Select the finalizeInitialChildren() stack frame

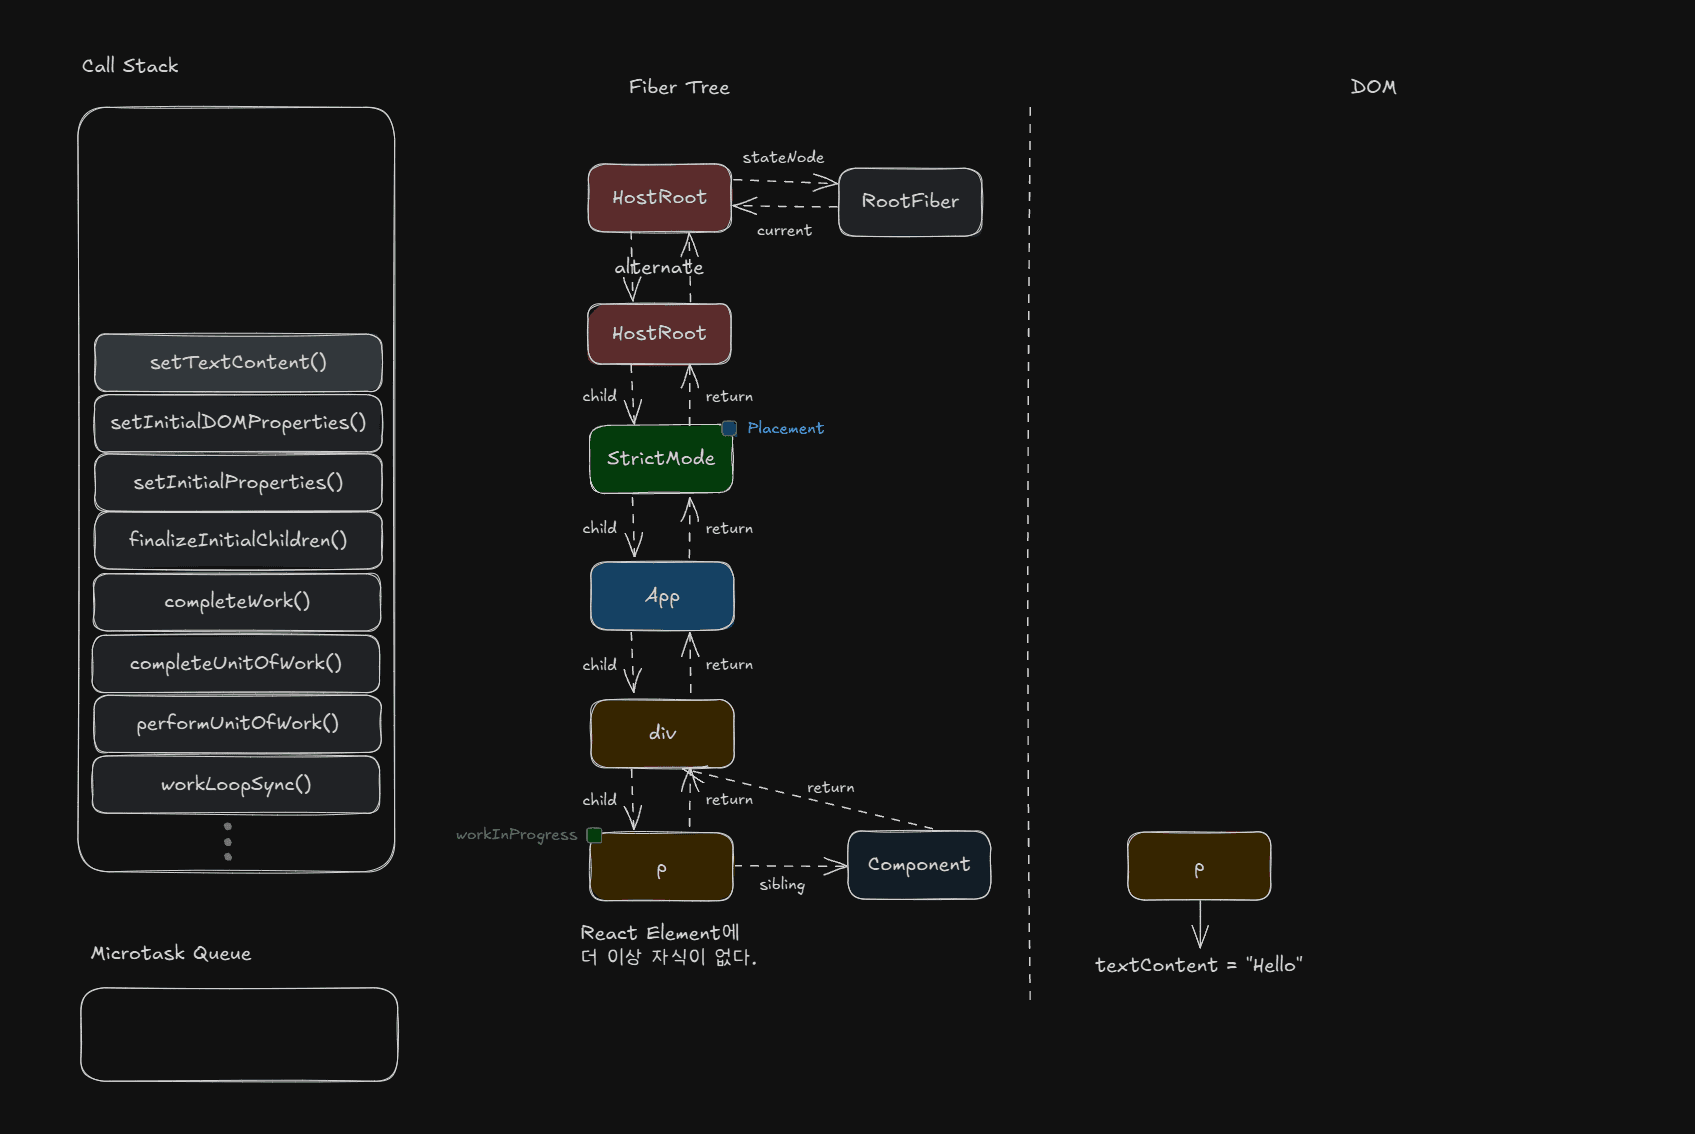(x=238, y=541)
